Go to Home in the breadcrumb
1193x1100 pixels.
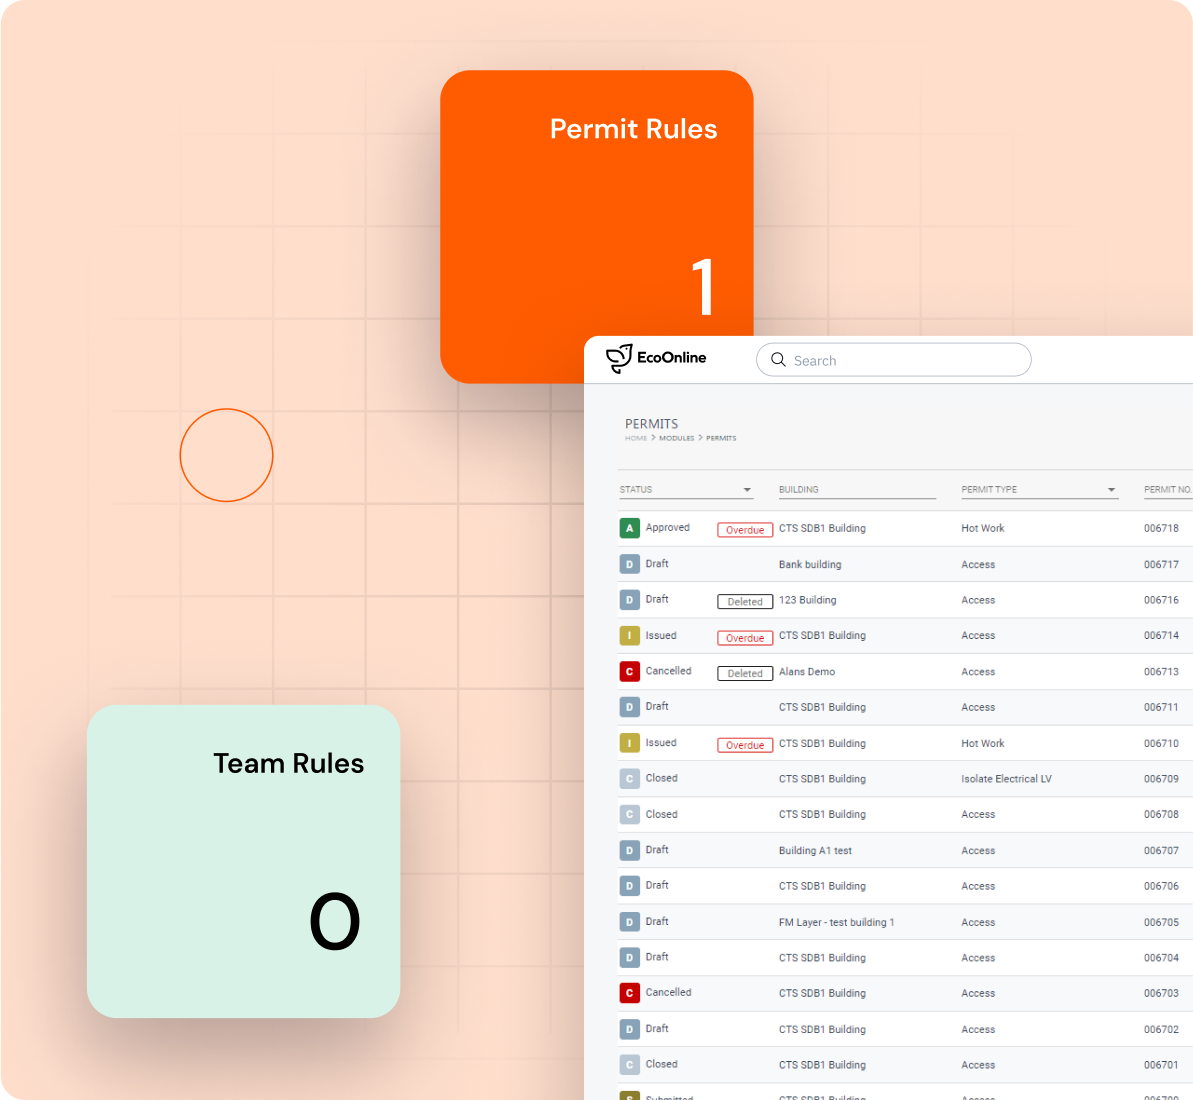click(x=636, y=438)
